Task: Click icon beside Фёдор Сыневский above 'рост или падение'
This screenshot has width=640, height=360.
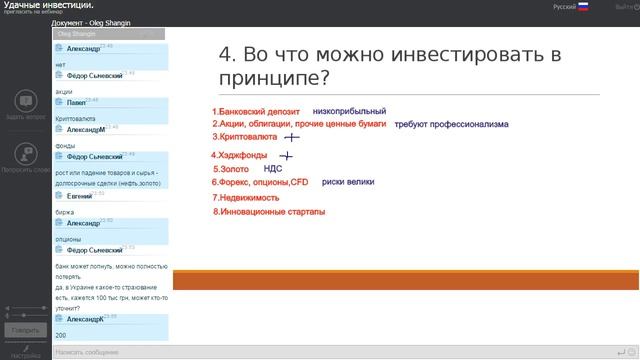Action: click(59, 156)
